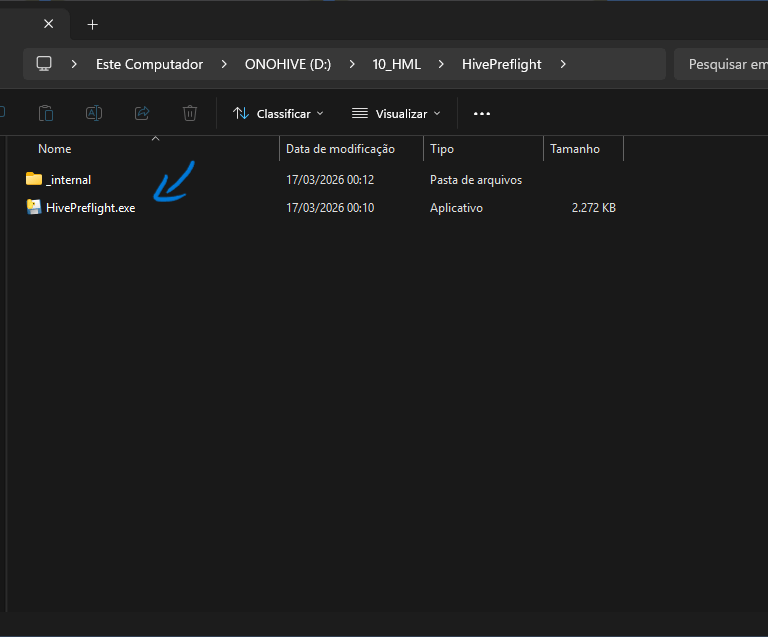Click date 17/03/2026 00:10 cell

point(330,208)
